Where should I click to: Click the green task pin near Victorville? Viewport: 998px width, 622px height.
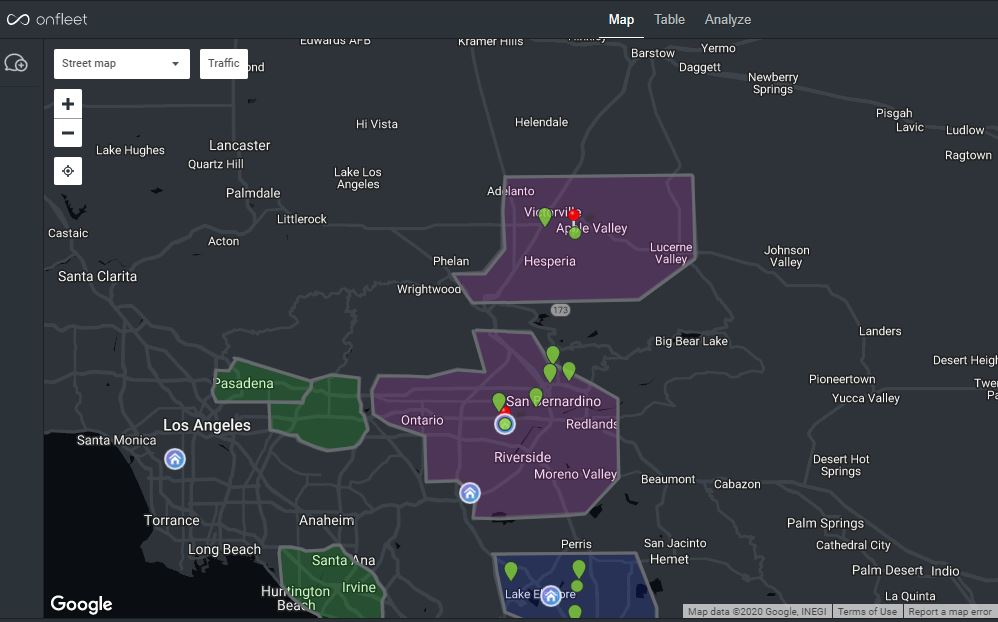[545, 216]
